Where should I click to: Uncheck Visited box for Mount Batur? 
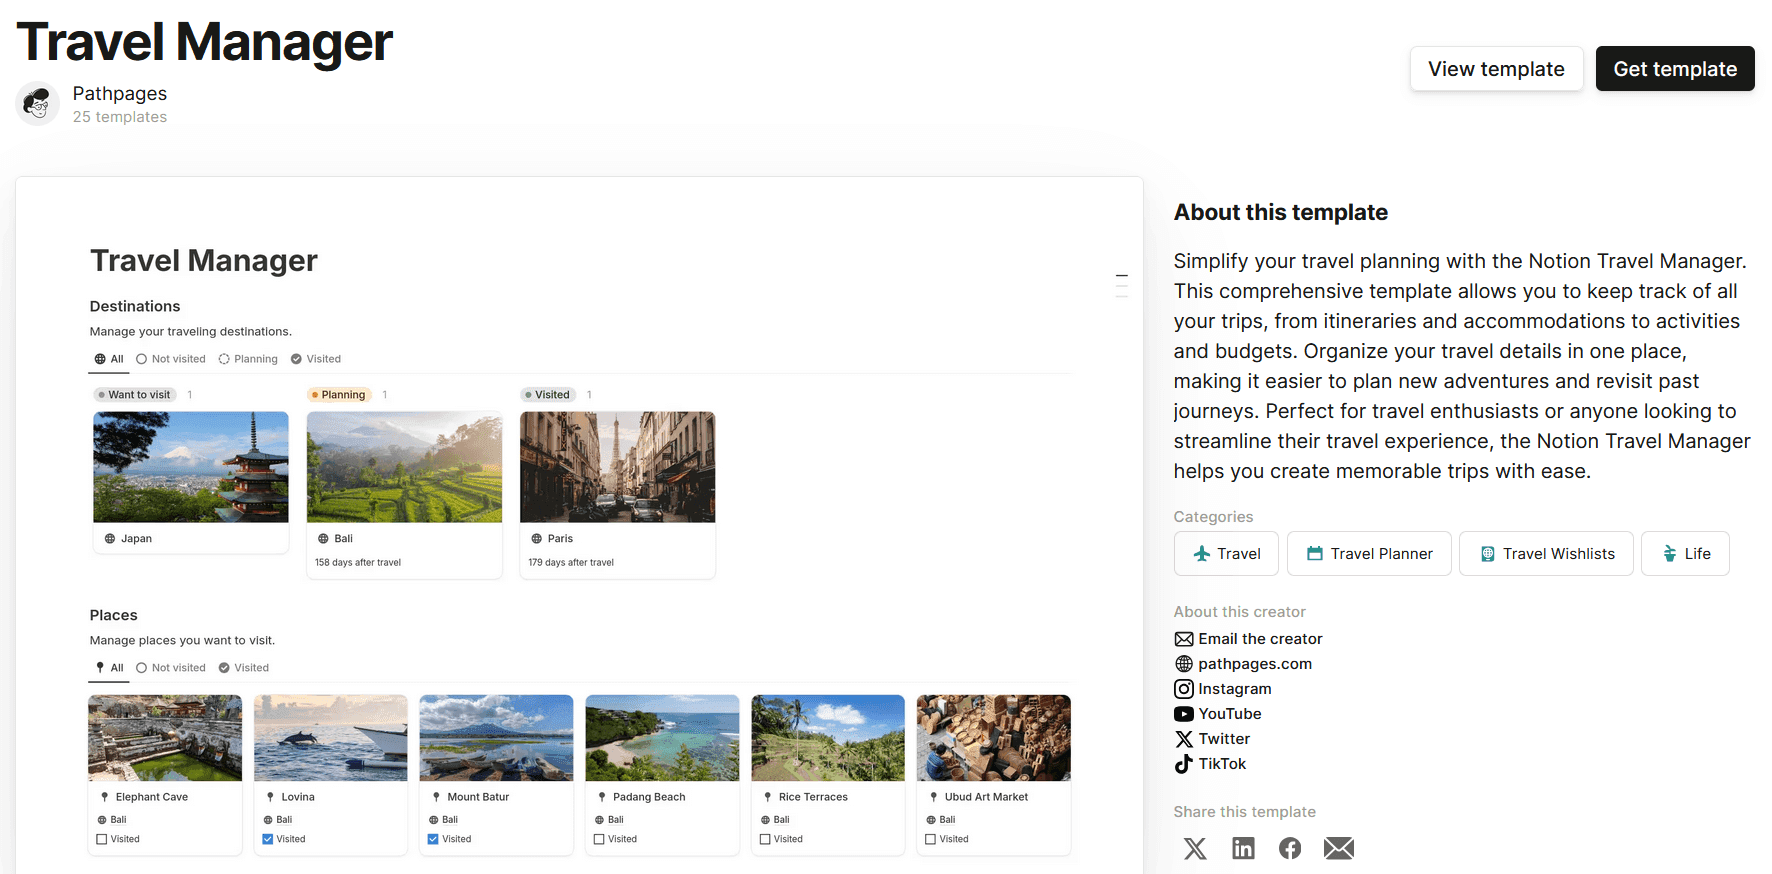tap(433, 839)
